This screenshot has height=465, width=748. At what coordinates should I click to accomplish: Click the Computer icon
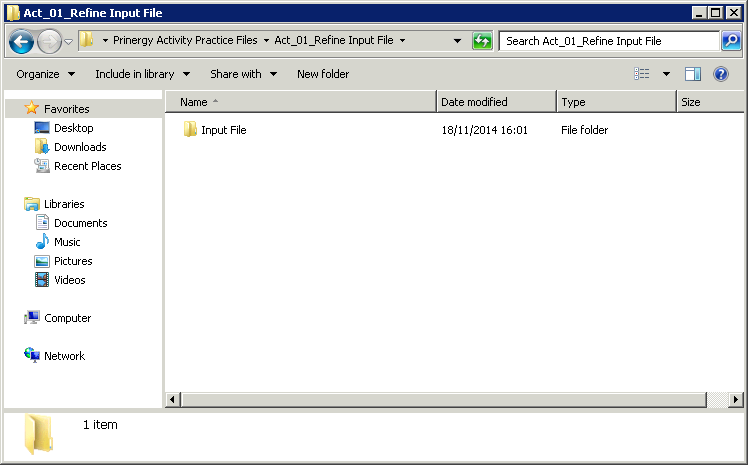pyautogui.click(x=32, y=318)
